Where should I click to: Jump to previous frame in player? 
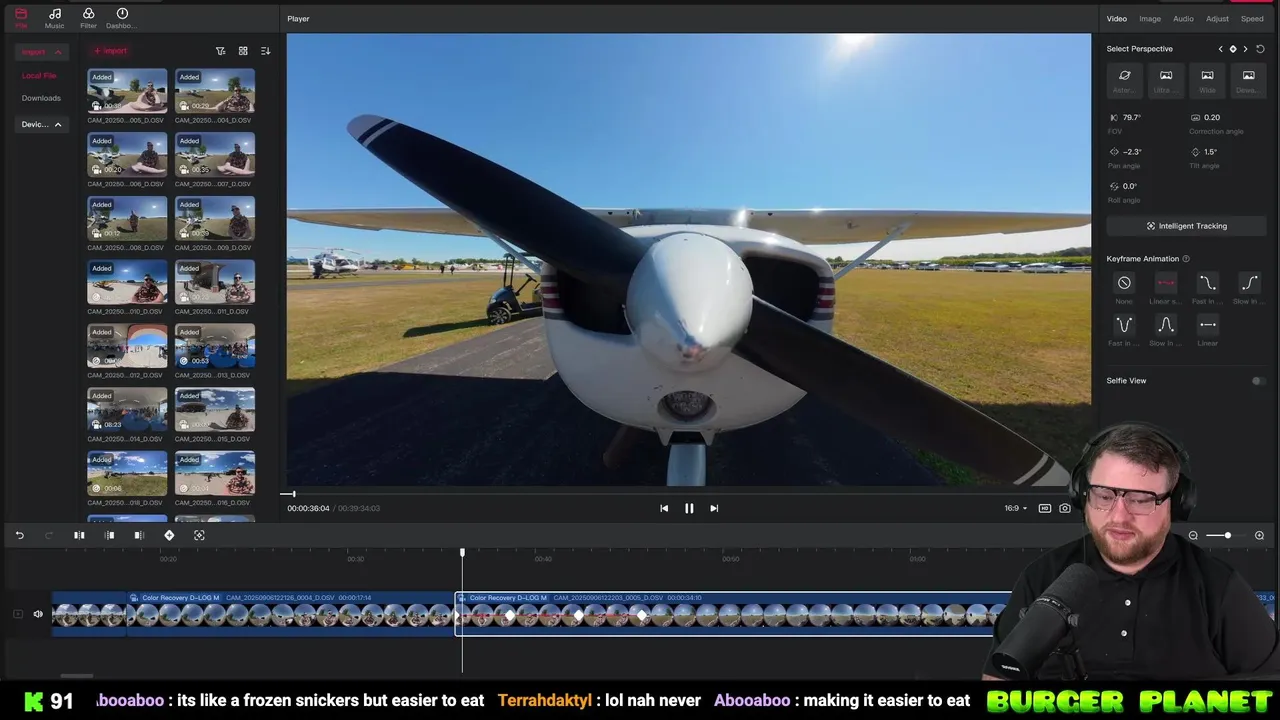point(664,508)
